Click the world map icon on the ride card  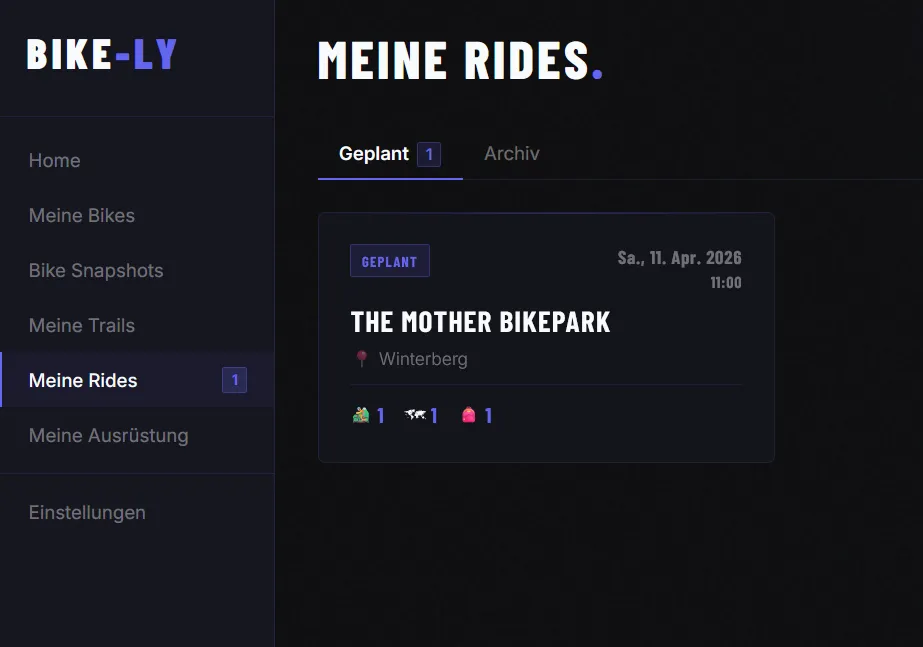[414, 414]
